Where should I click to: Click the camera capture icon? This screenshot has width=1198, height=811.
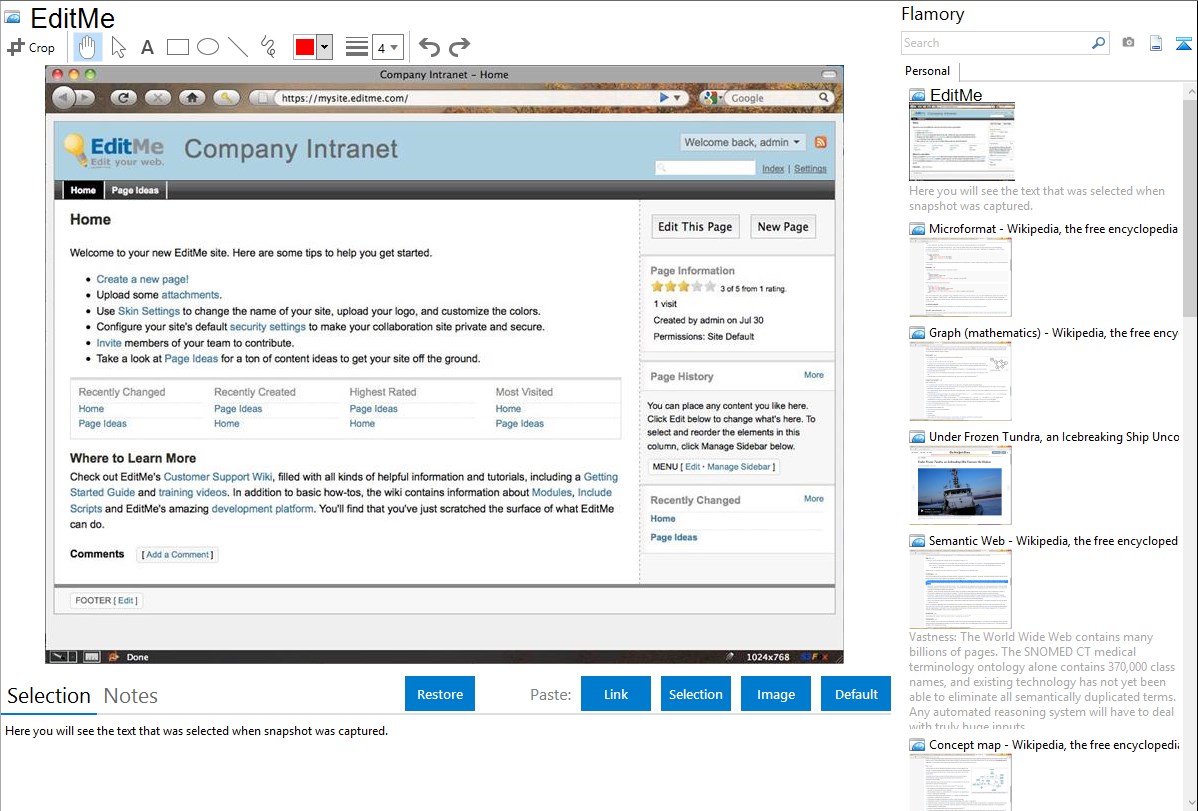point(1128,43)
